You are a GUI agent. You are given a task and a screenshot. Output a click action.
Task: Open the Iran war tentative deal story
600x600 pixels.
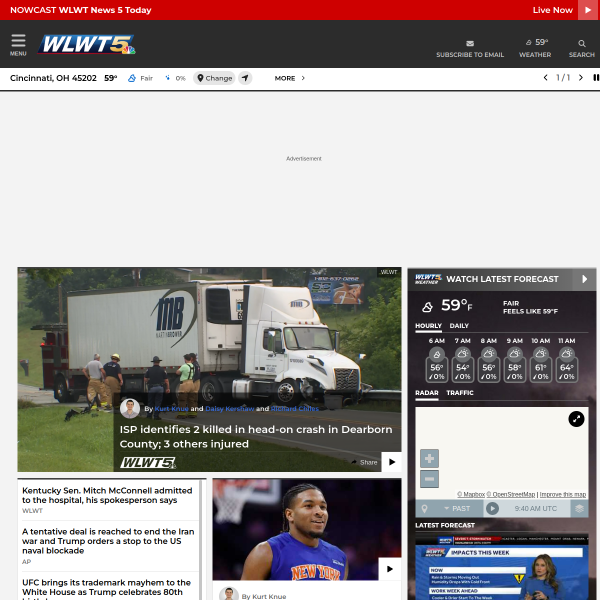click(108, 541)
